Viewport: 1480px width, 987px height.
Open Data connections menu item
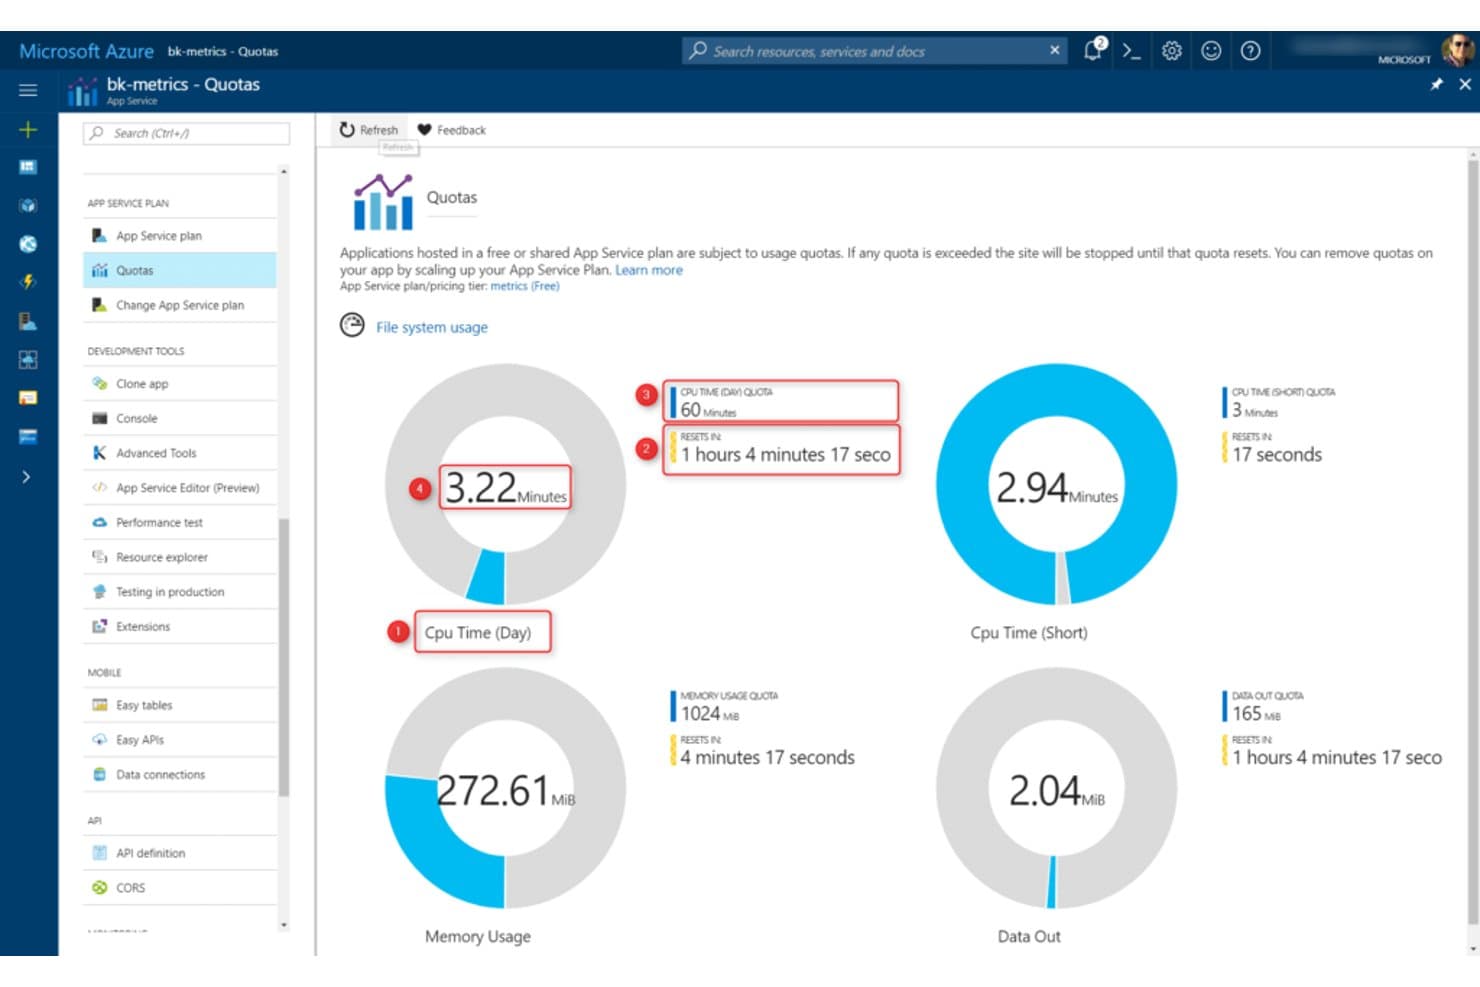pyautogui.click(x=180, y=774)
